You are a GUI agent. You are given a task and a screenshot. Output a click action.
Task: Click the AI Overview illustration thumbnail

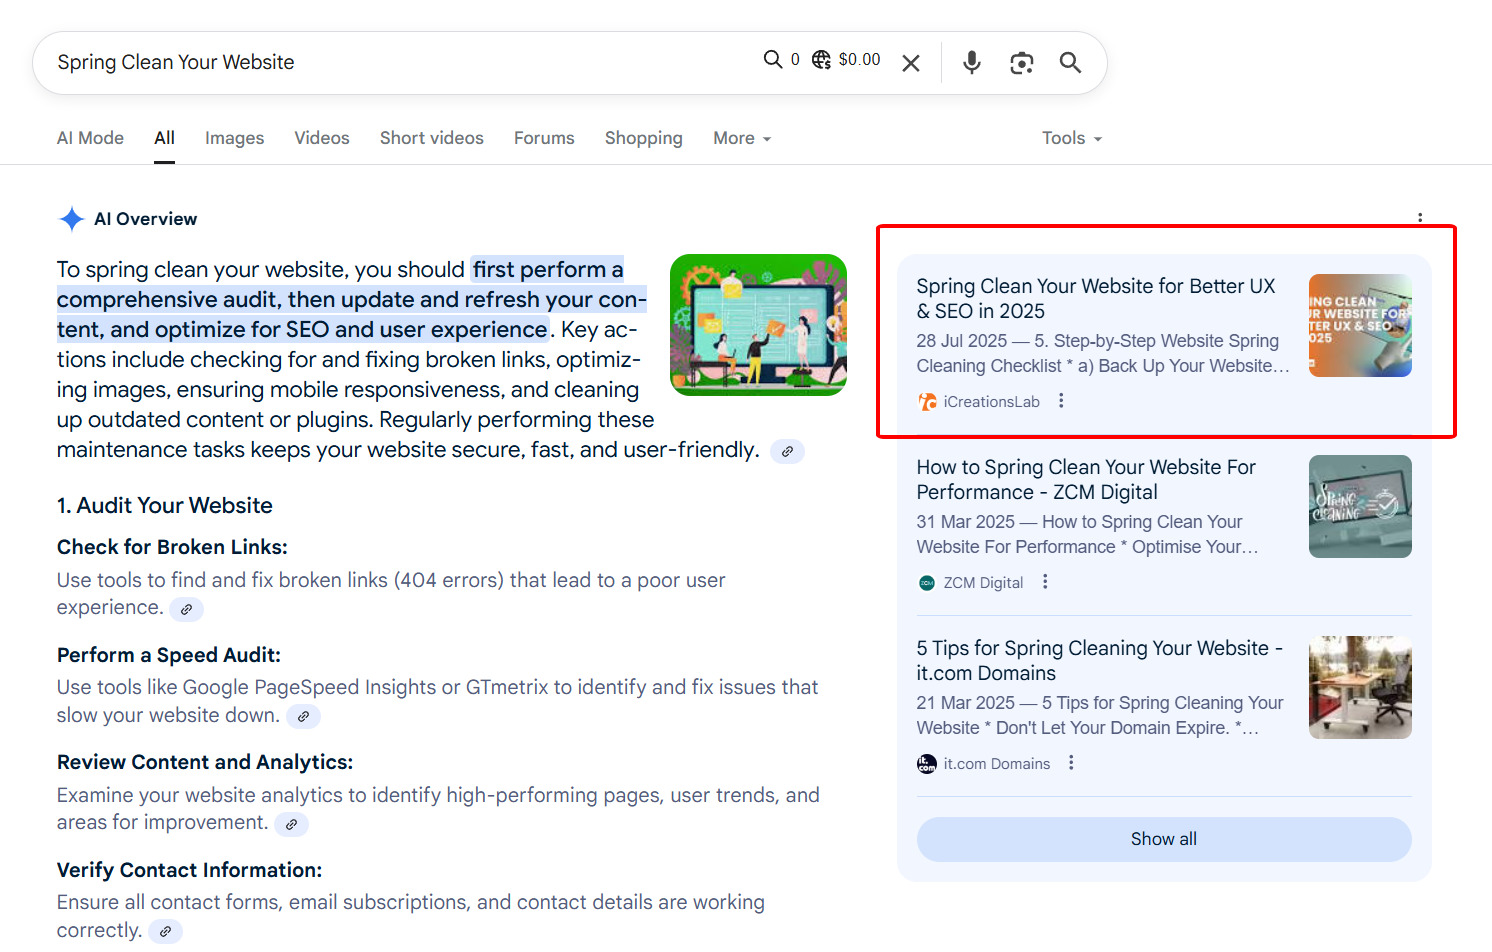[x=758, y=324]
